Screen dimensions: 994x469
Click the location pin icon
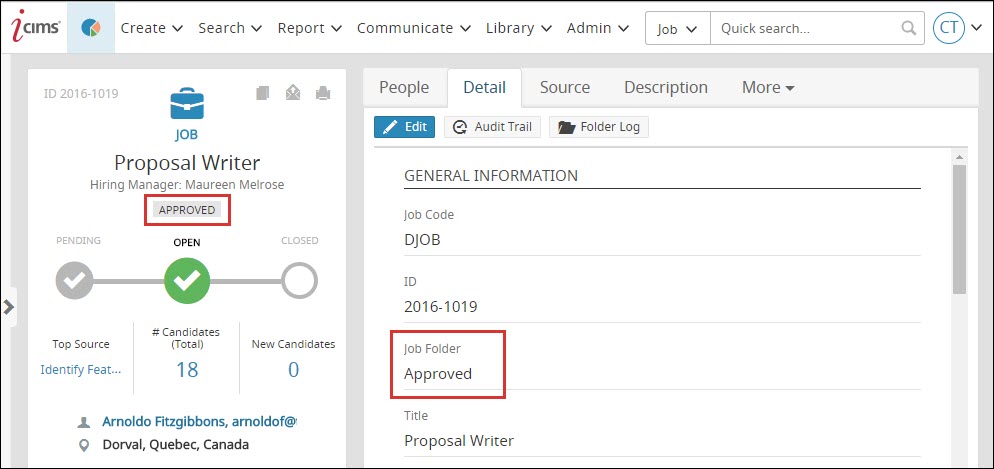point(83,445)
